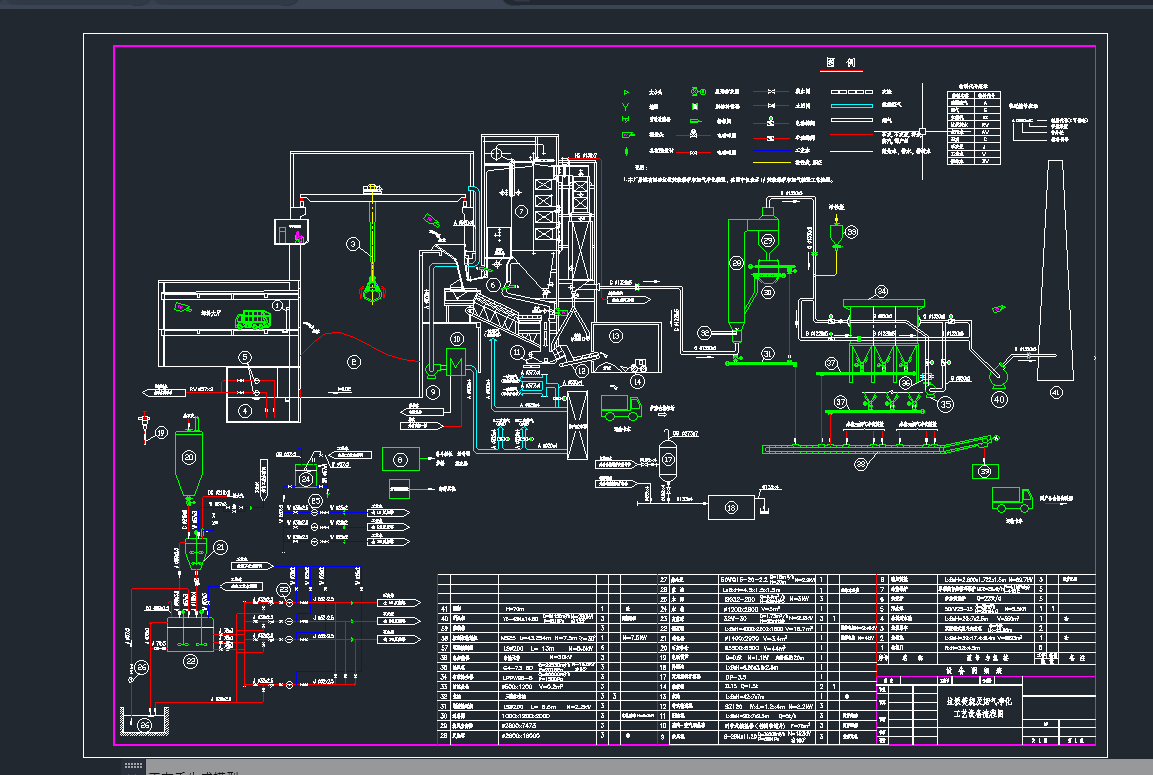Viewport: 1153px width, 775px height.
Task: Select the drawing title text in the title block
Action: coord(978,707)
